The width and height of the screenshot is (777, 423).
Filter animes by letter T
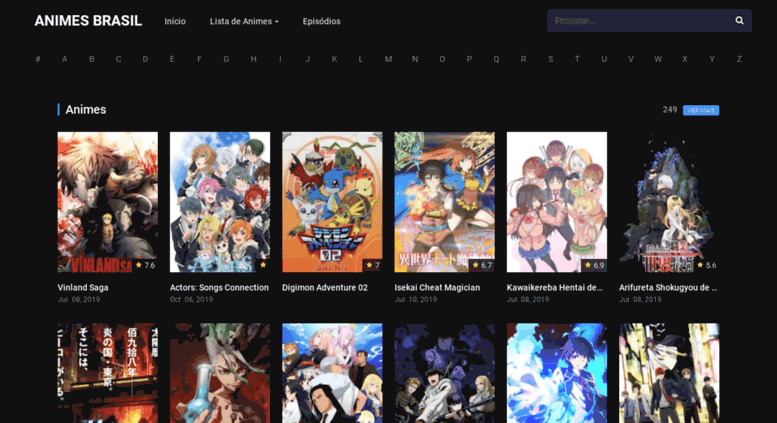click(x=577, y=59)
